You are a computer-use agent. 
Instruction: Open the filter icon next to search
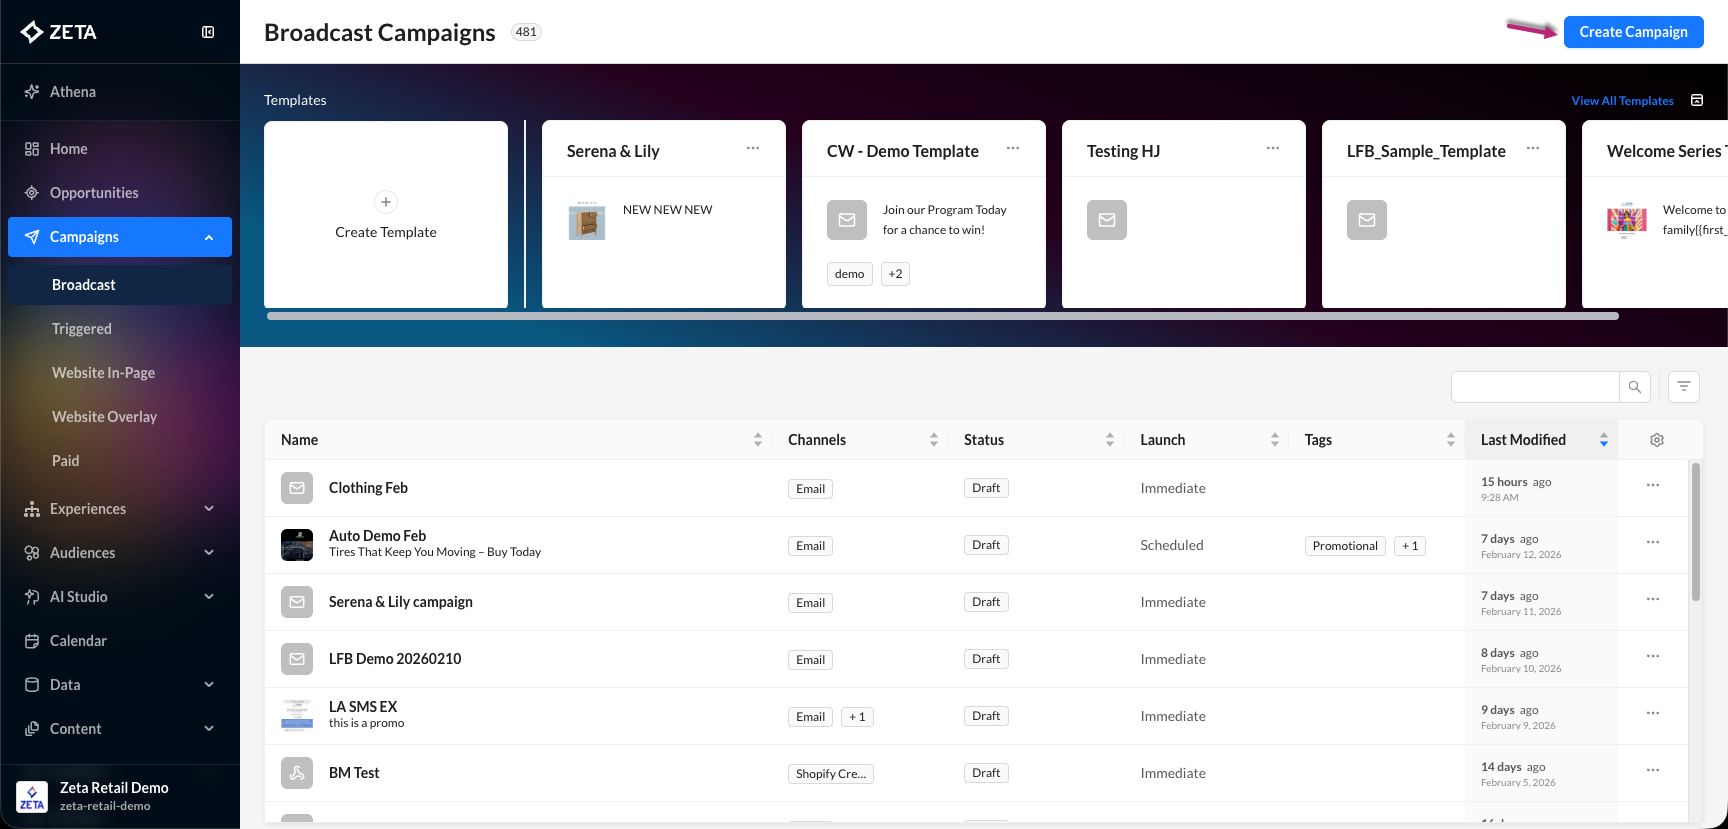pos(1684,387)
